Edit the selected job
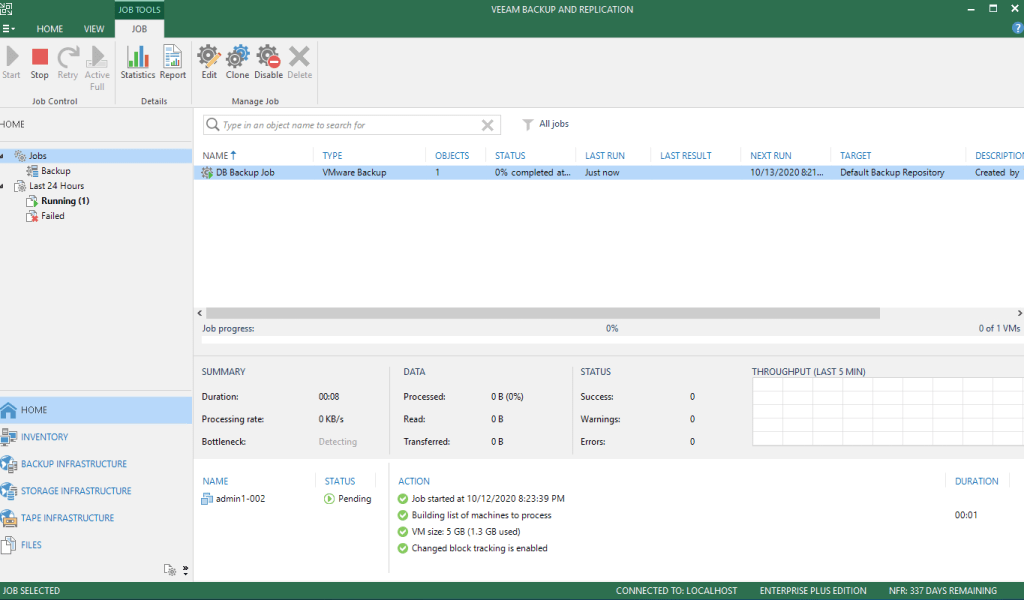Image resolution: width=1024 pixels, height=600 pixels. [208, 62]
